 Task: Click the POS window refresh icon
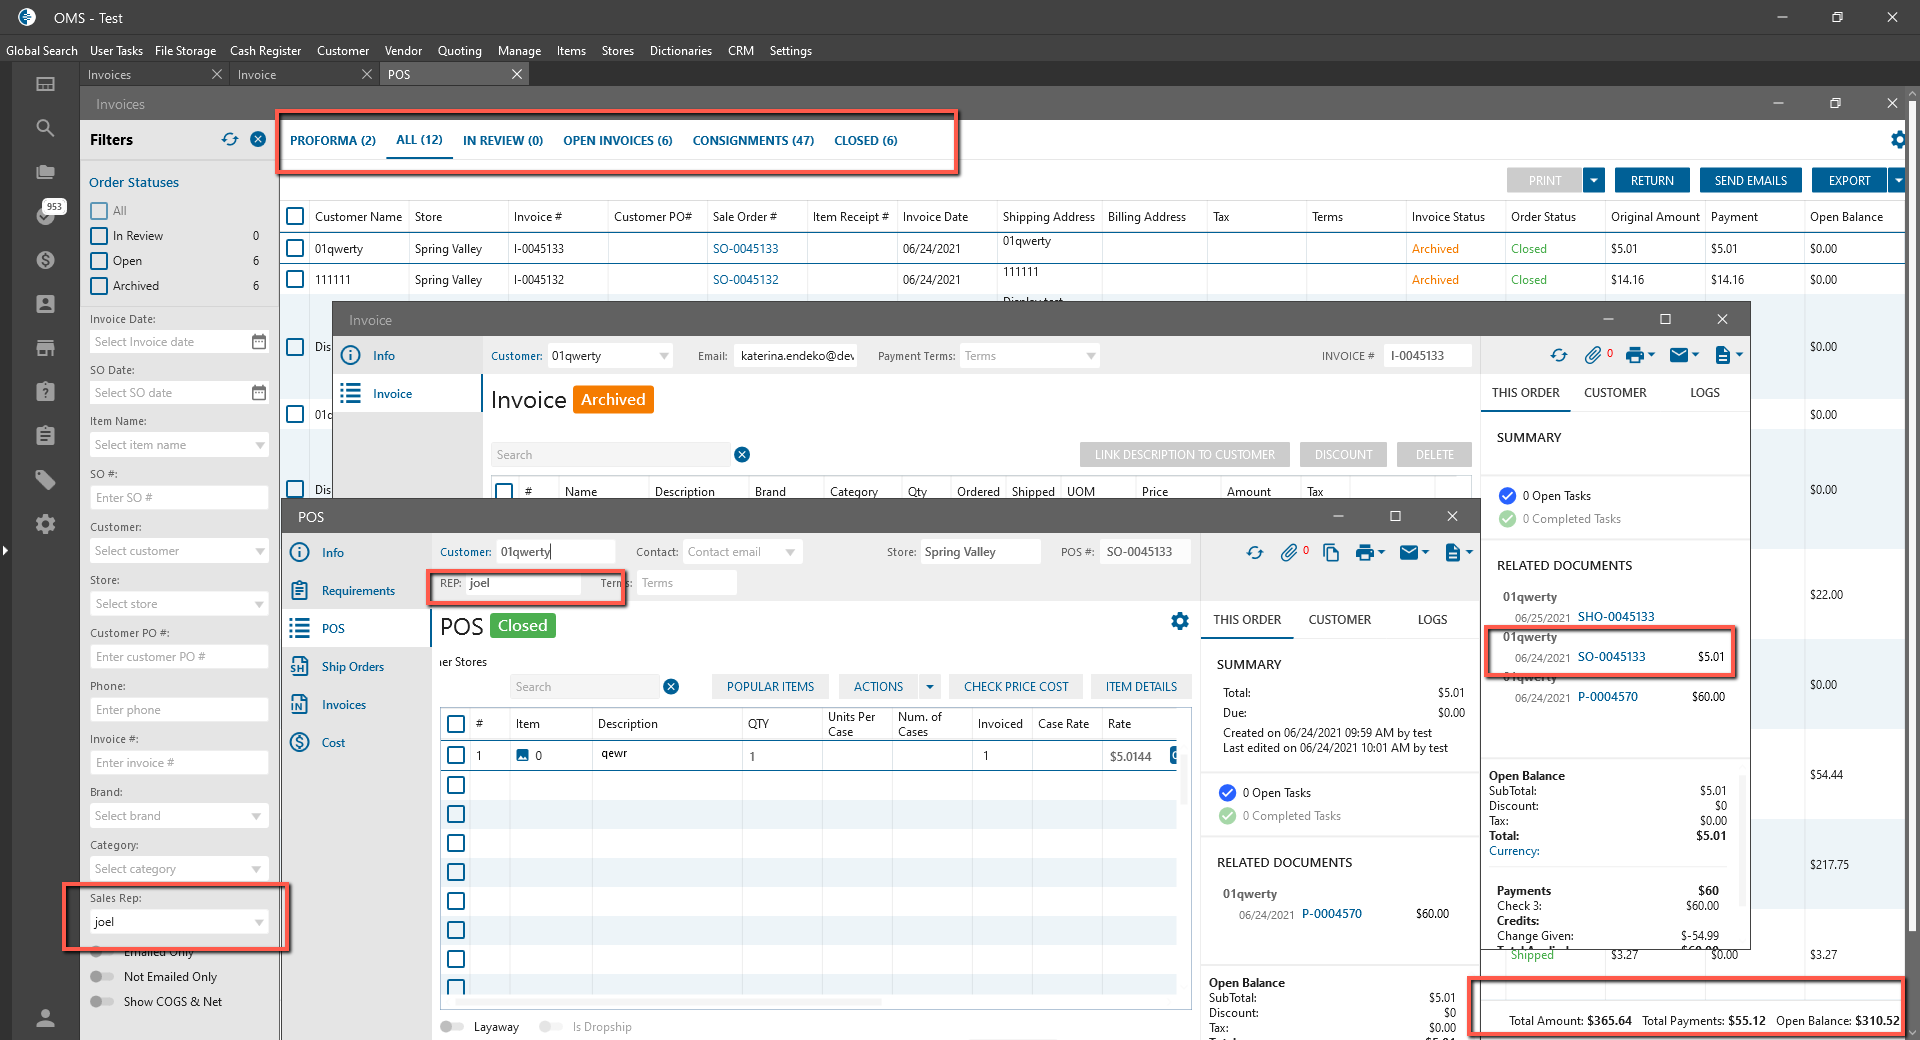pos(1255,552)
